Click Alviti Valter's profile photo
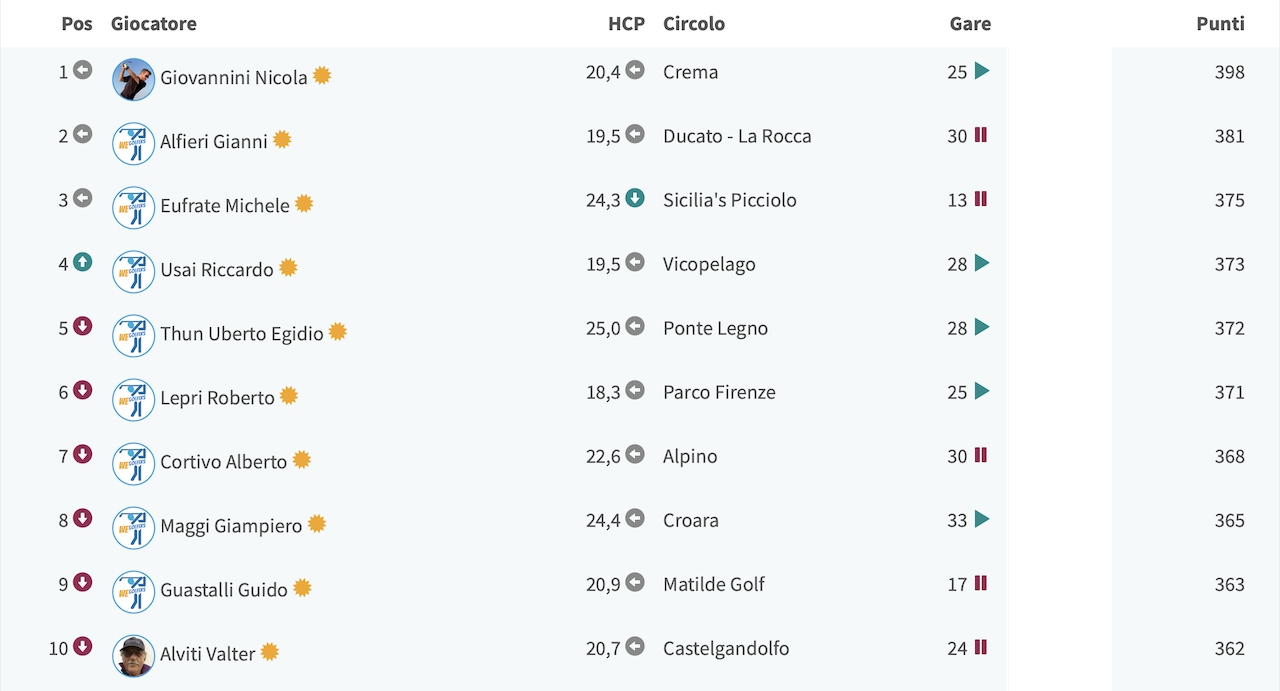This screenshot has width=1280, height=691. point(133,655)
